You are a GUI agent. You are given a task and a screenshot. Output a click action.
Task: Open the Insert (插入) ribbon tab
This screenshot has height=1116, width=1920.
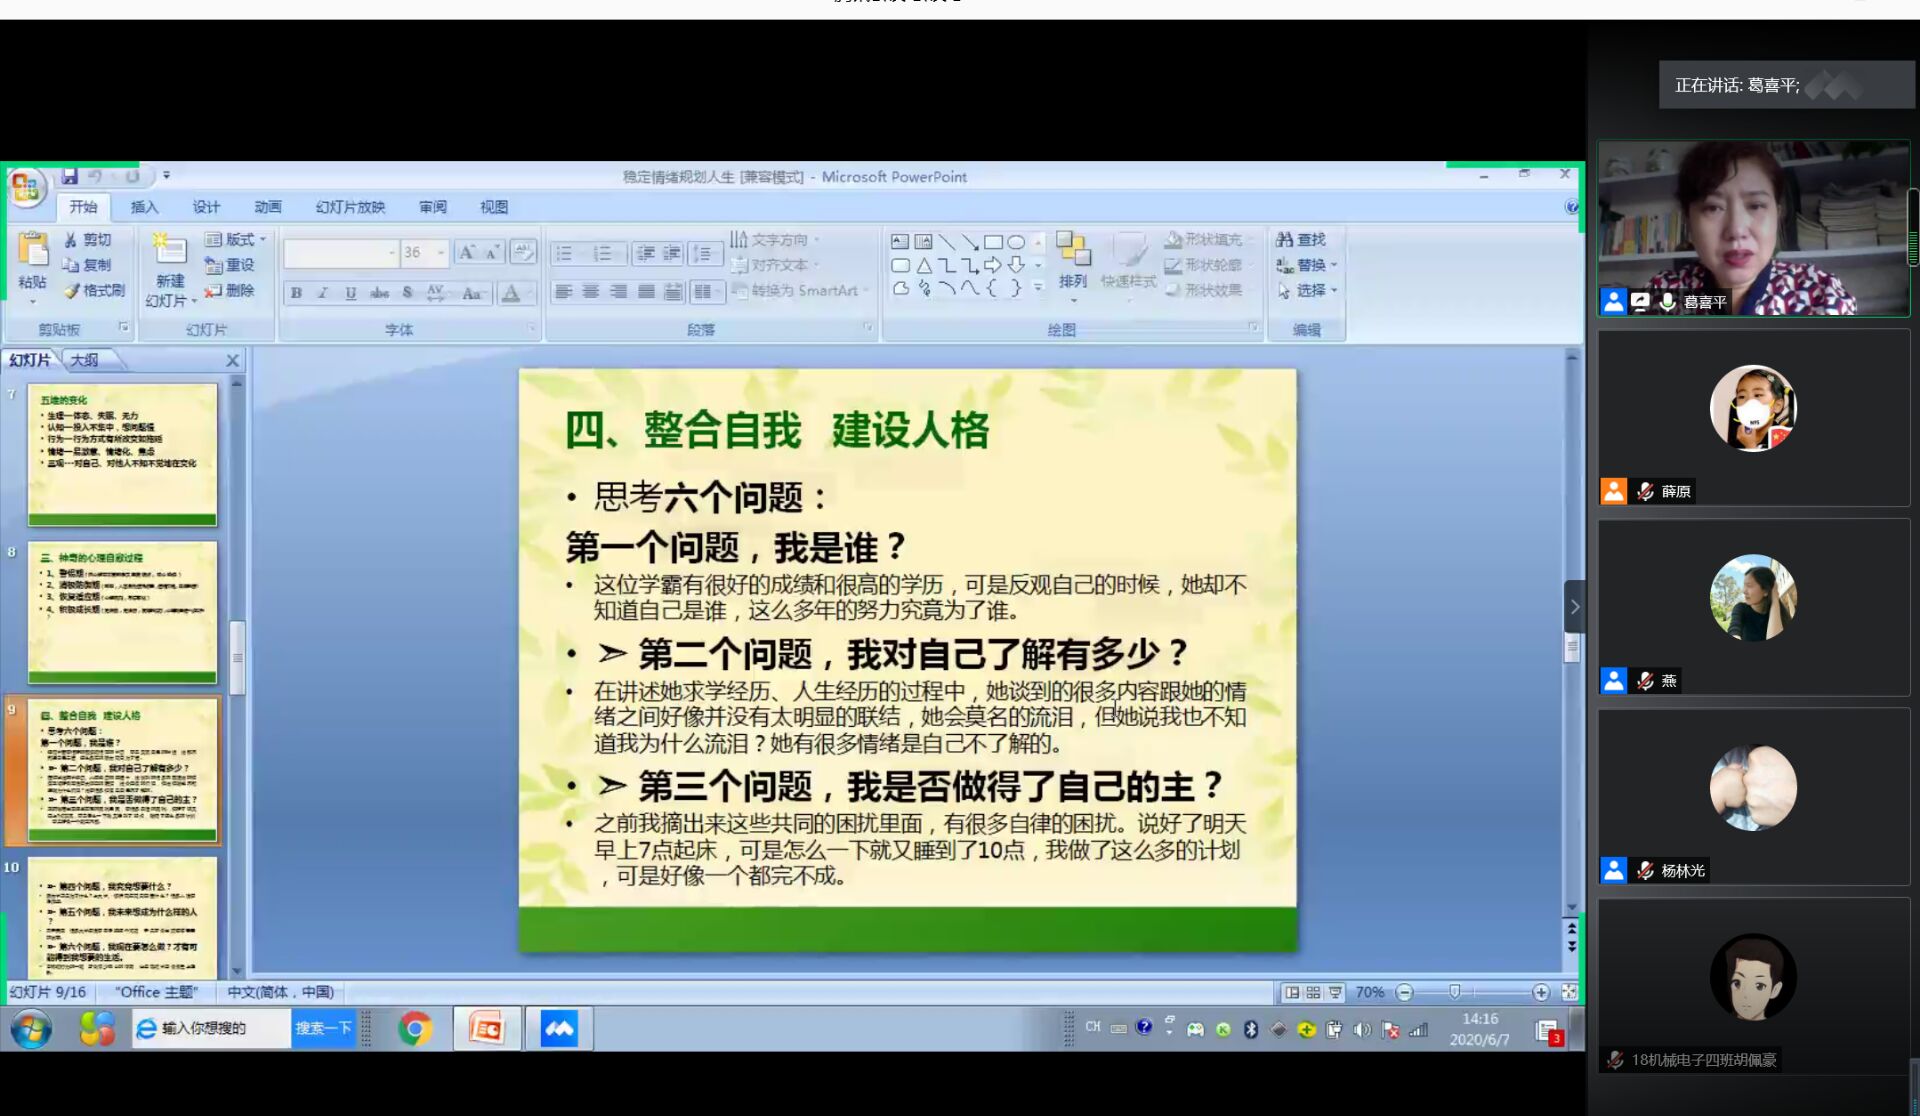coord(144,207)
